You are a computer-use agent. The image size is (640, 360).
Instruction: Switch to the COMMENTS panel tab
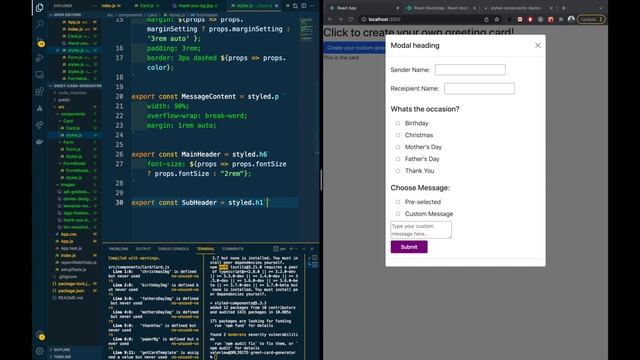point(233,249)
